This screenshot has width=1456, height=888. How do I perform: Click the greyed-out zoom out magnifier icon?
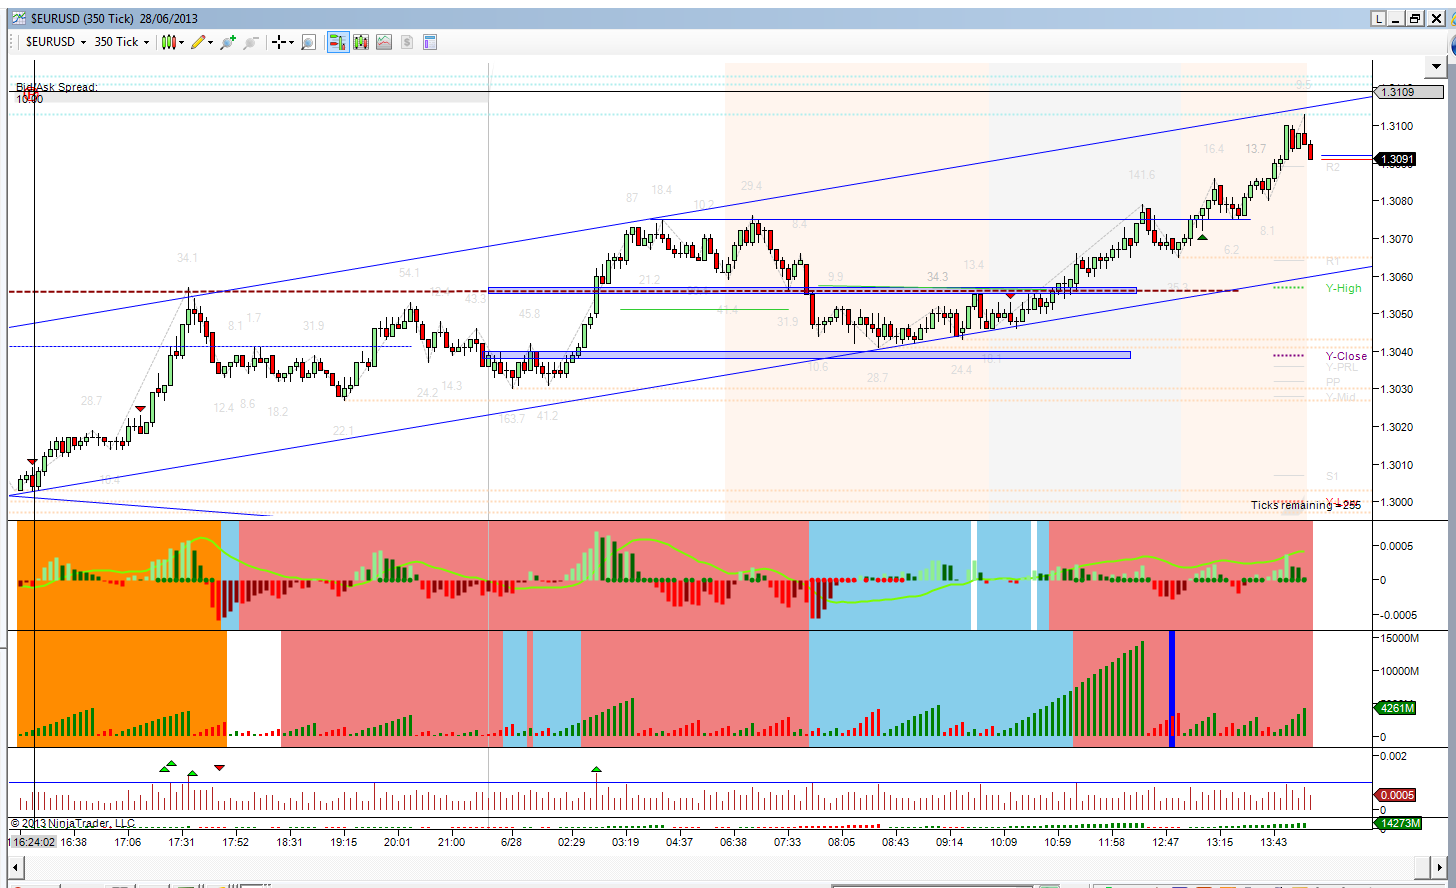point(251,42)
